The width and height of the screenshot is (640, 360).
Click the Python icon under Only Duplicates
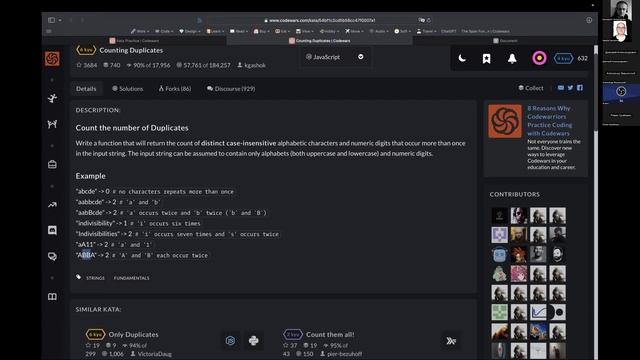(x=253, y=340)
